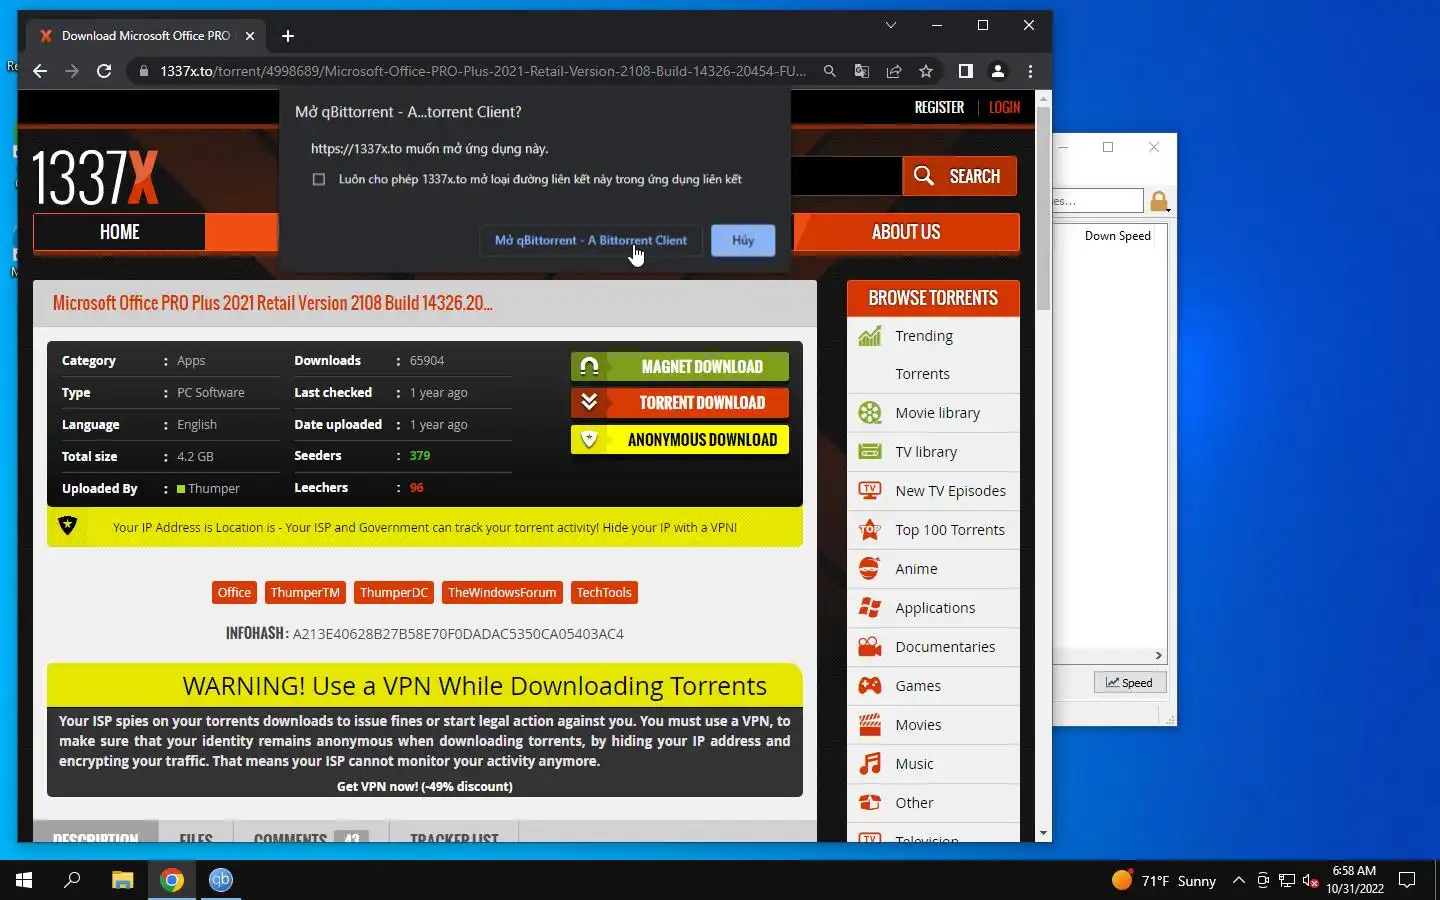Viewport: 1440px width, 900px height.
Task: Click the orange SEARCH button
Action: click(x=959, y=176)
